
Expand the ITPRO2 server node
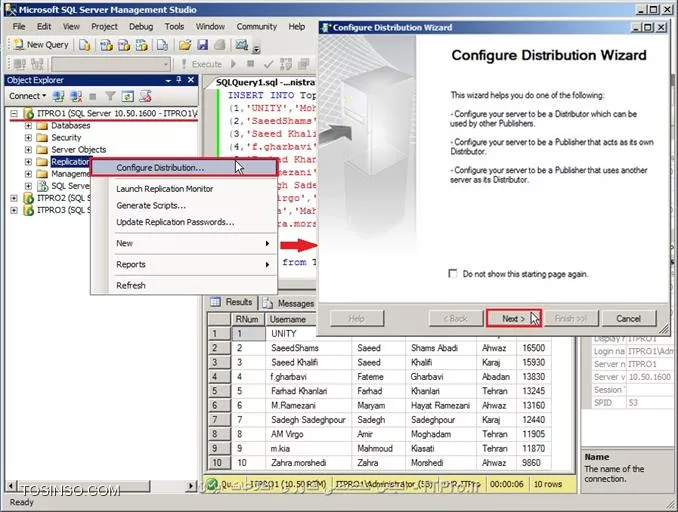click(x=14, y=198)
